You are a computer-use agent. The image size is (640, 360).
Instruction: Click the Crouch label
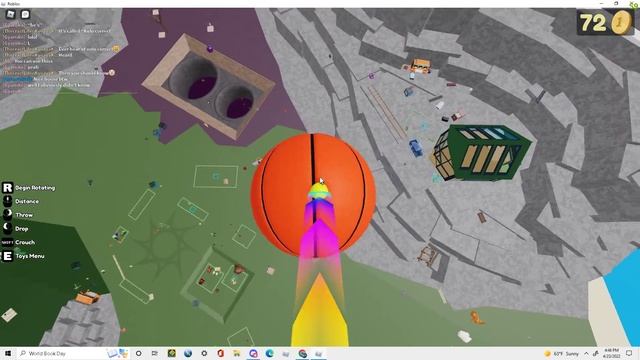point(25,242)
